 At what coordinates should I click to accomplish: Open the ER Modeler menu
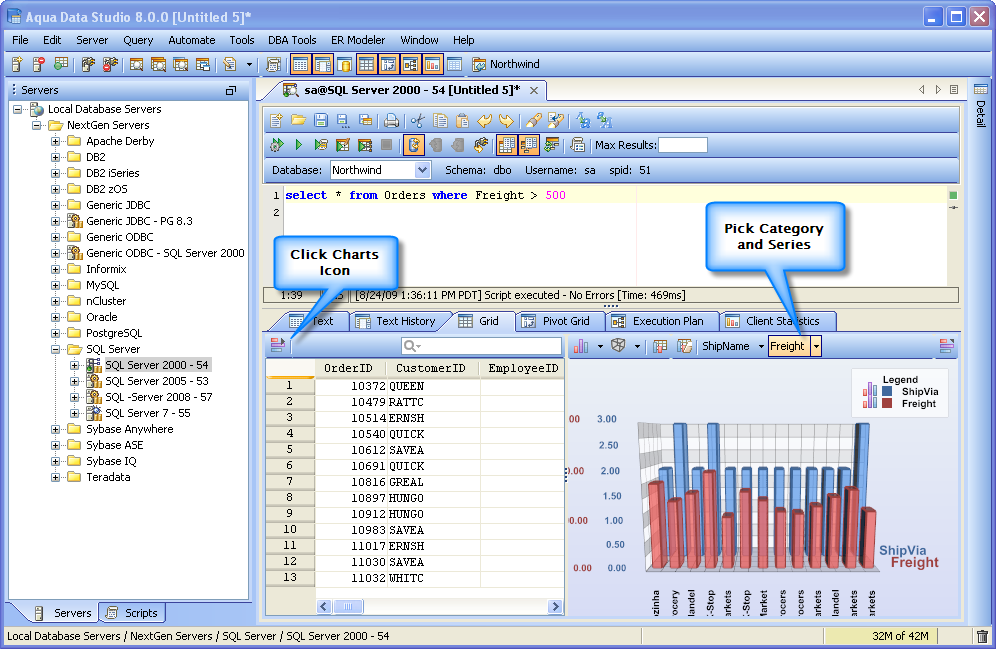pos(358,40)
